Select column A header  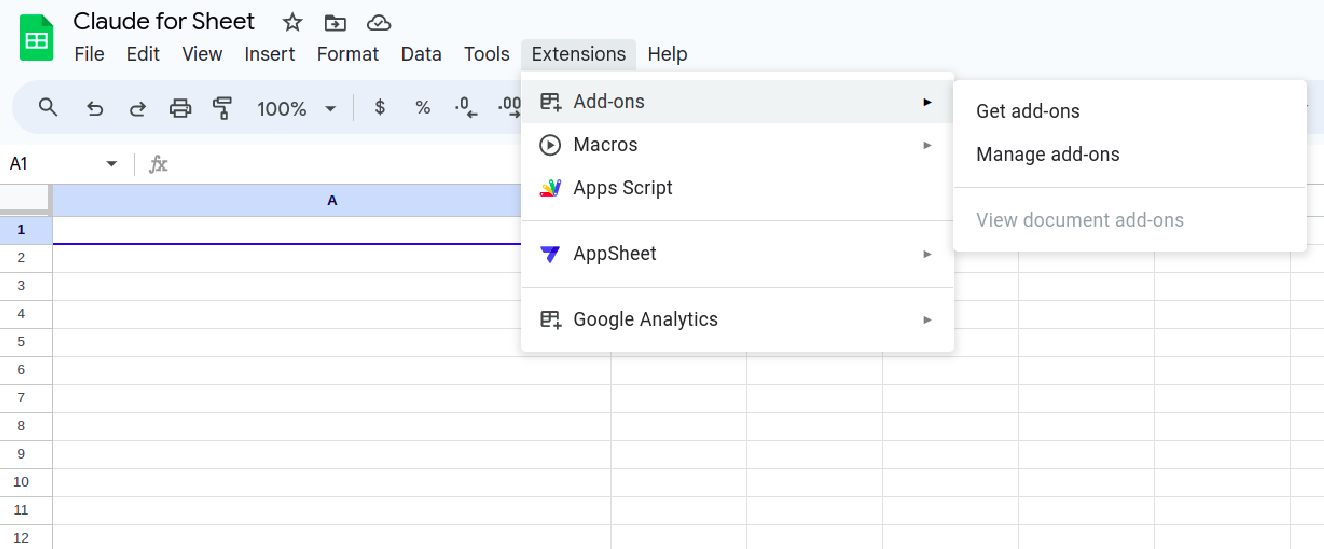(x=332, y=201)
